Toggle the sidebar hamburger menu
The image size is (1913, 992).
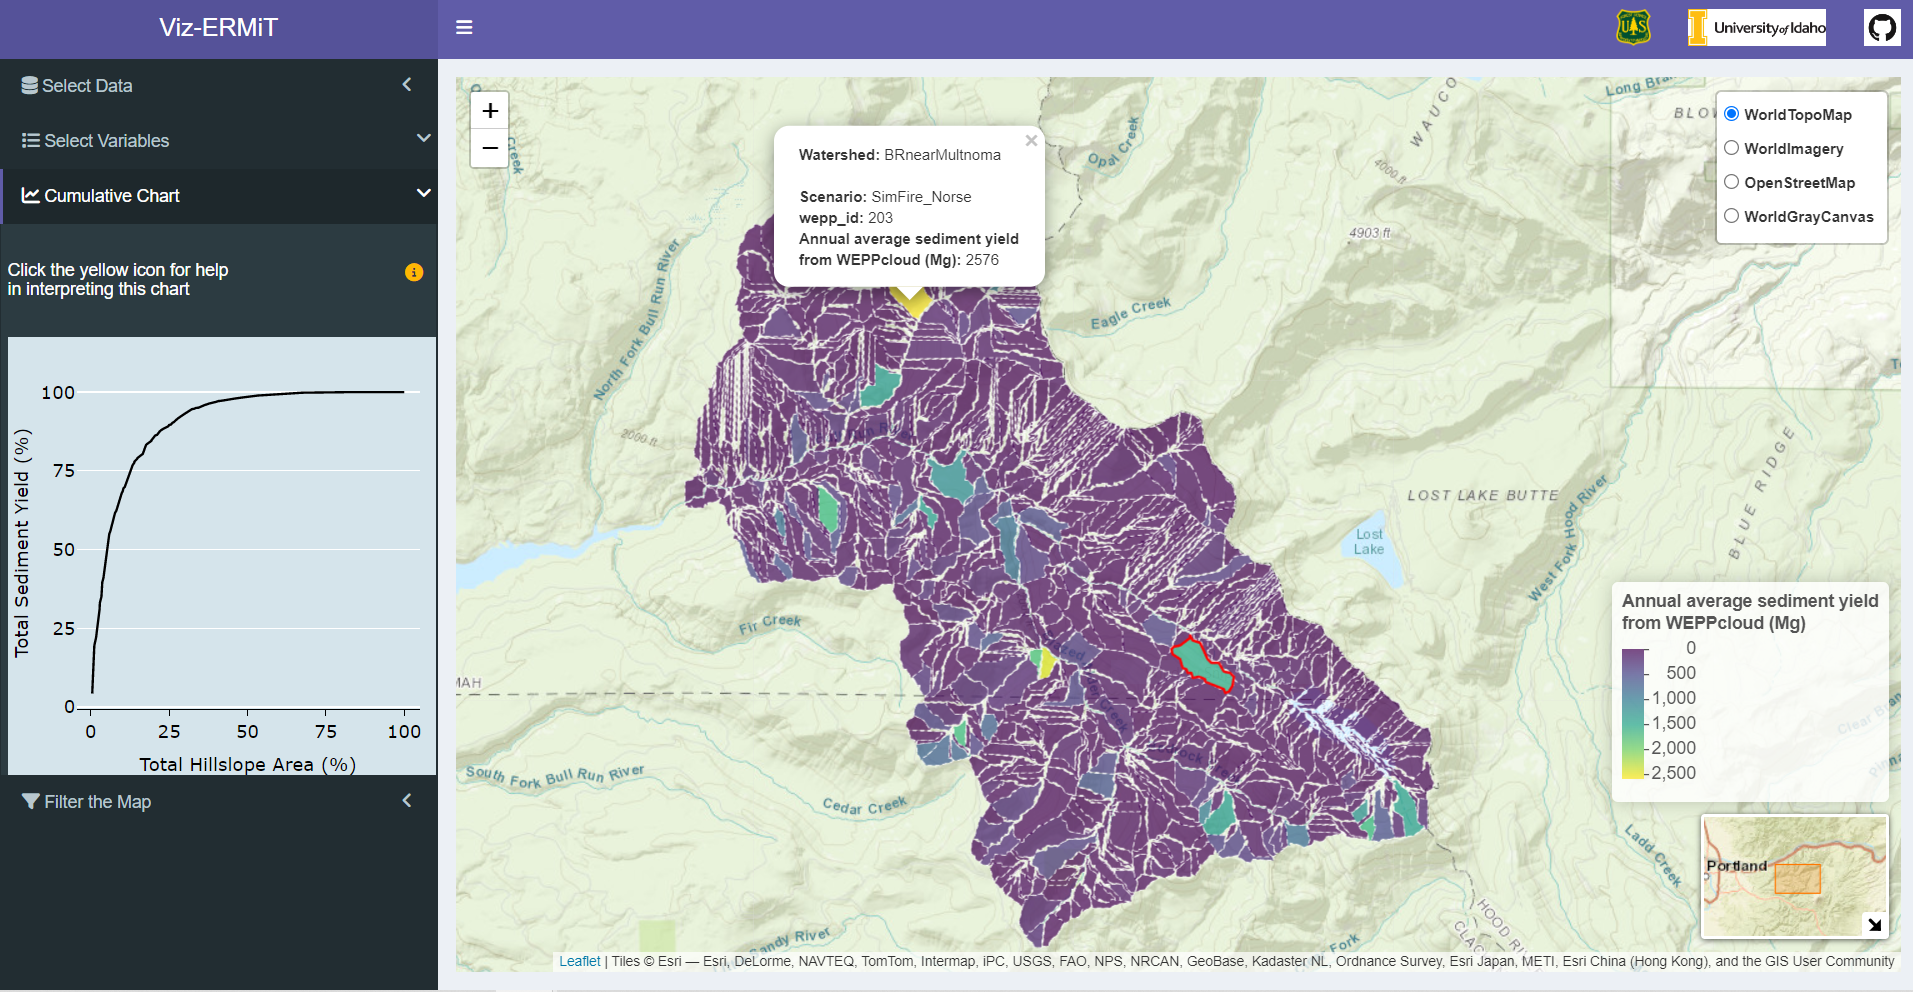click(x=464, y=28)
